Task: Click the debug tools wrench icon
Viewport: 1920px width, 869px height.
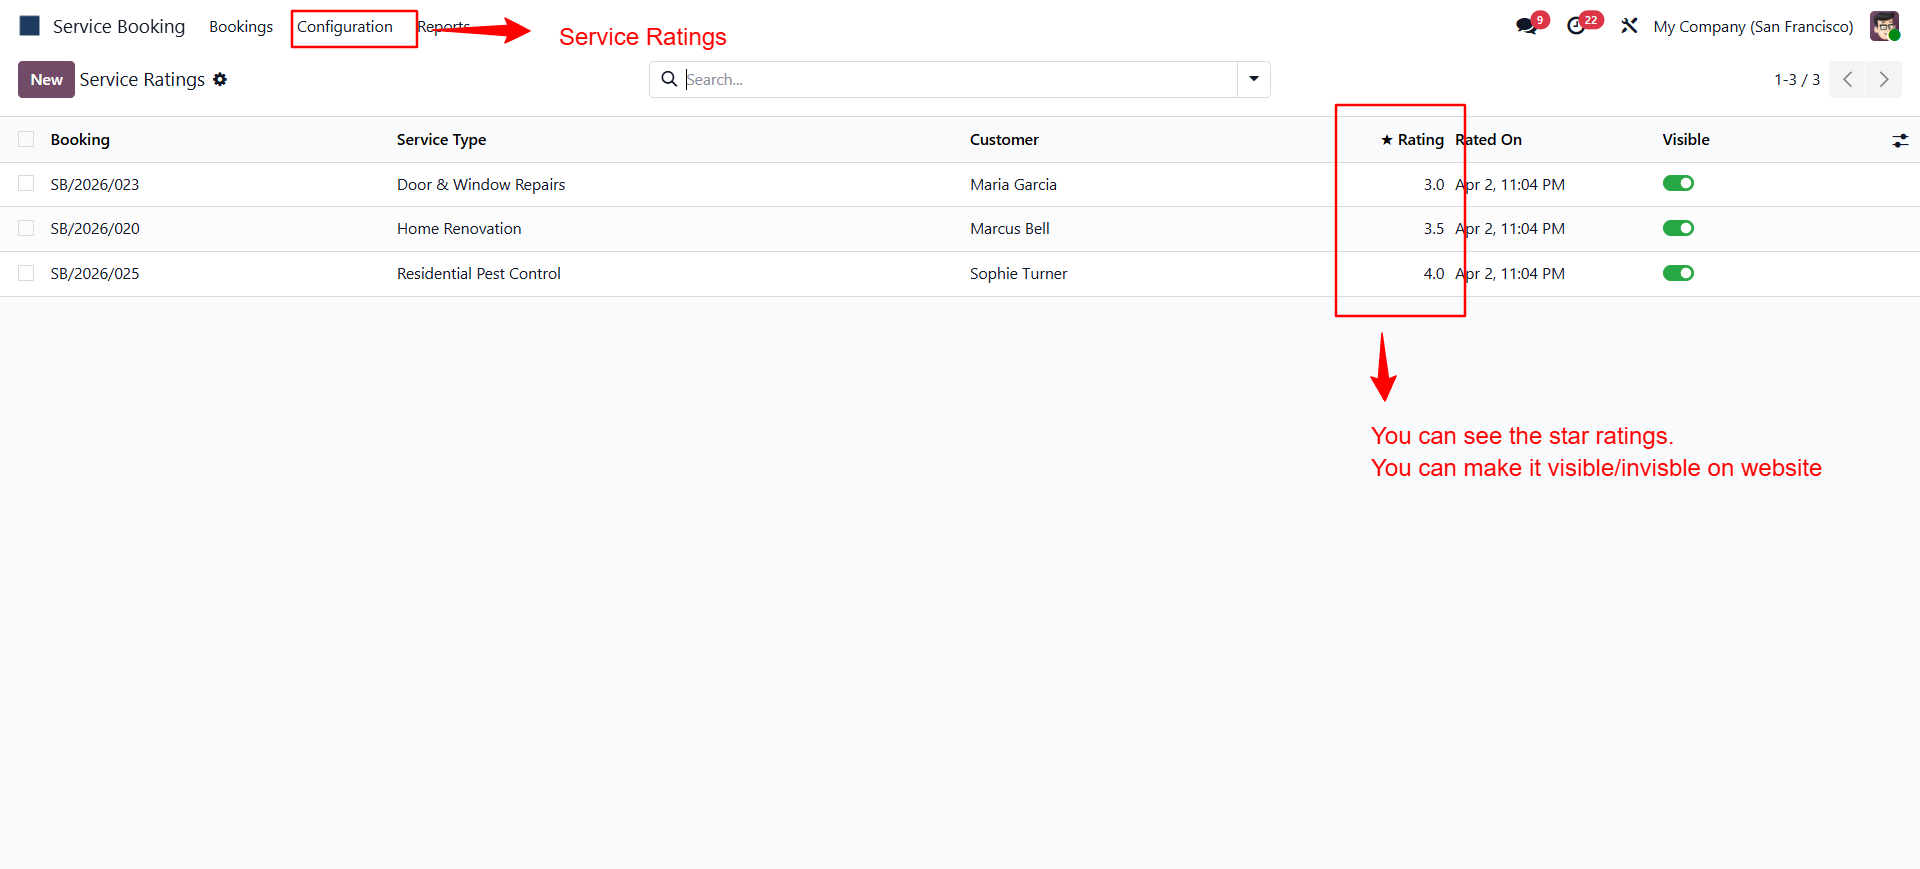Action: click(1629, 26)
